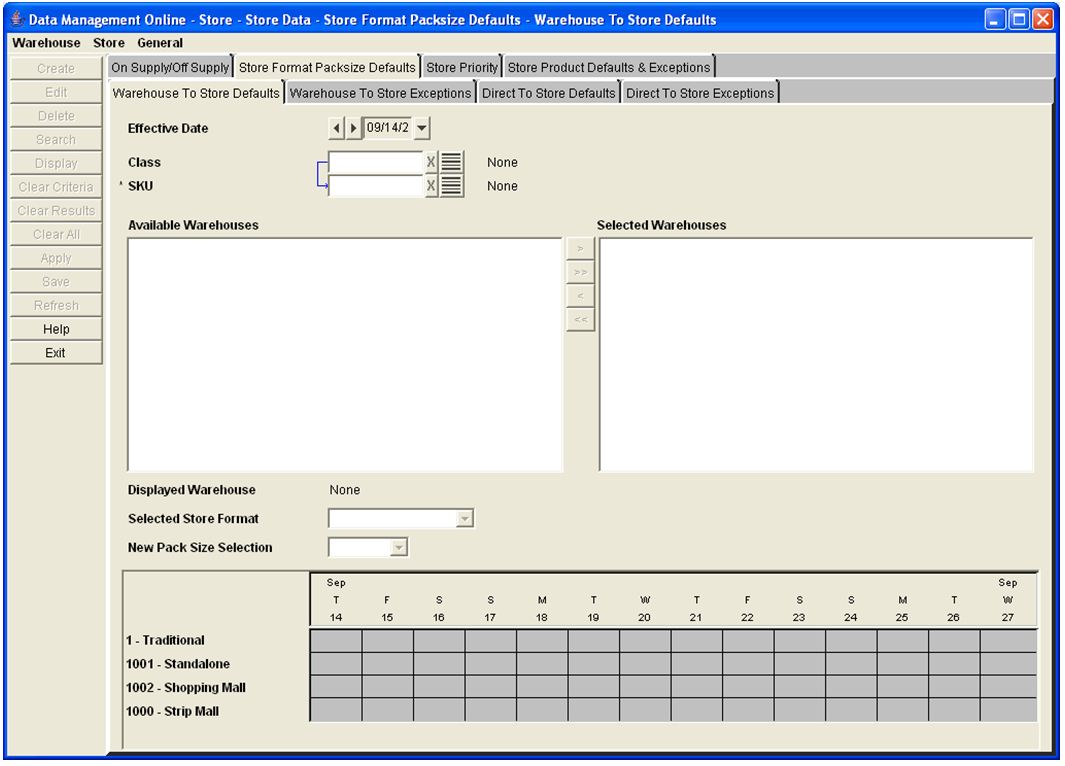The width and height of the screenshot is (1065, 766).
Task: Maximize the Data Management Online window
Action: (1019, 19)
